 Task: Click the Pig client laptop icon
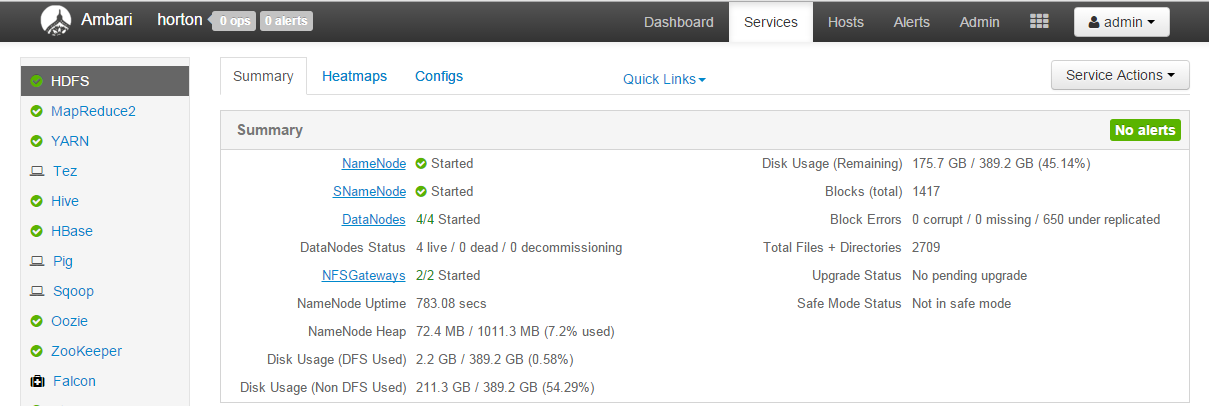click(x=37, y=262)
